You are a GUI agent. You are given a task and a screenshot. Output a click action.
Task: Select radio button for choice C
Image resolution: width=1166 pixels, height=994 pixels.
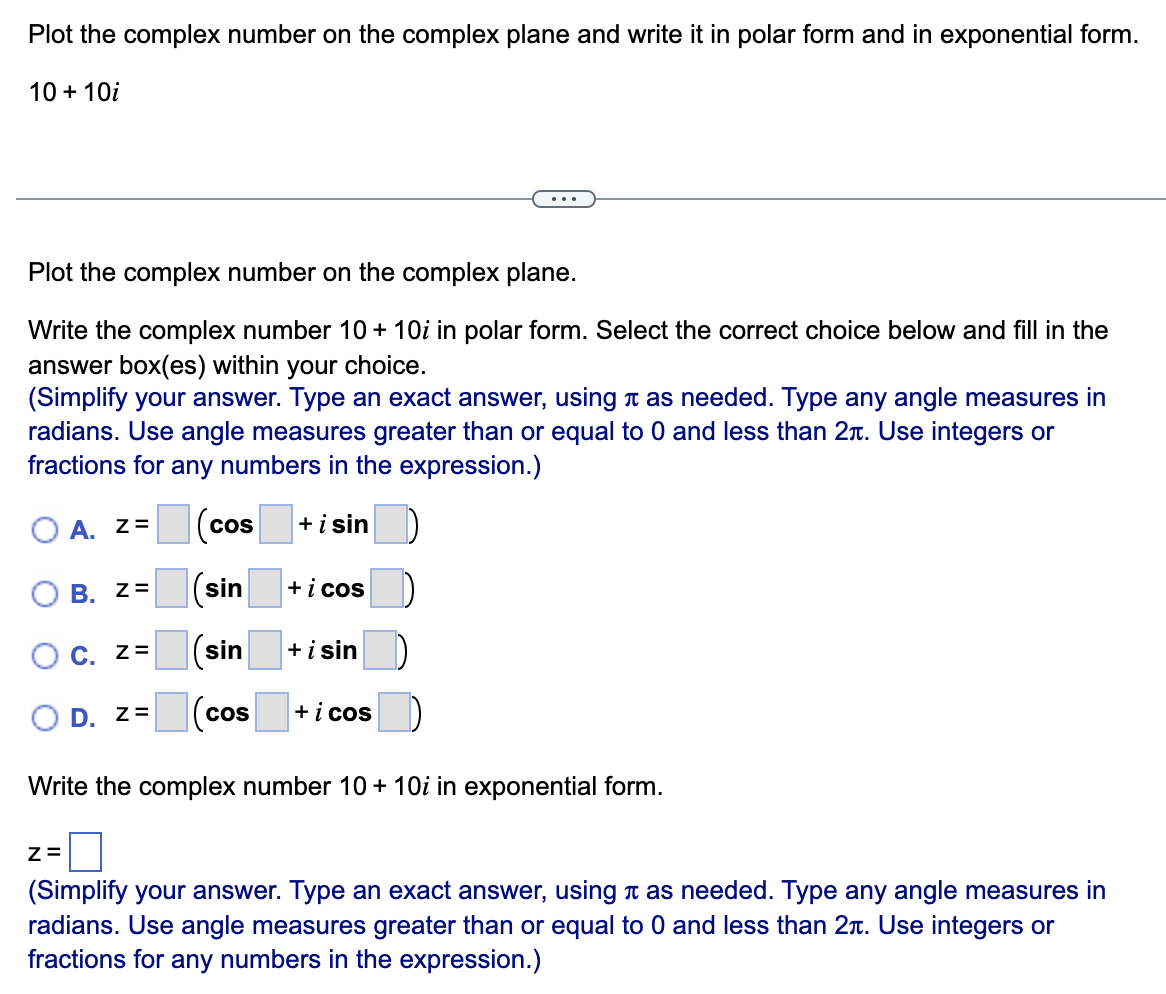pyautogui.click(x=44, y=650)
